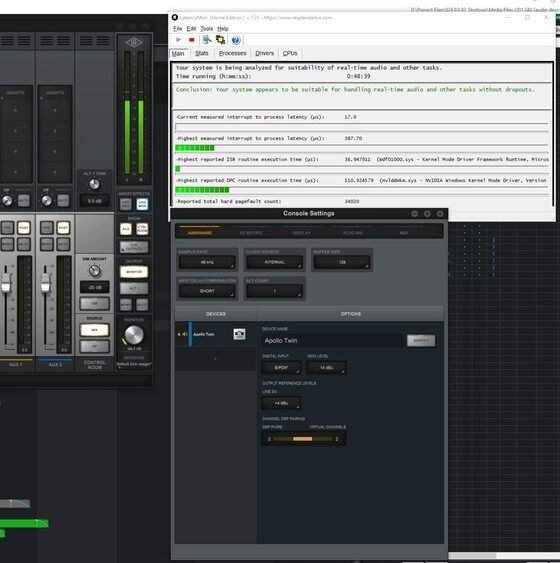This screenshot has width=560, height=563.
Task: Switch to the CPUs tab
Action: tap(290, 53)
